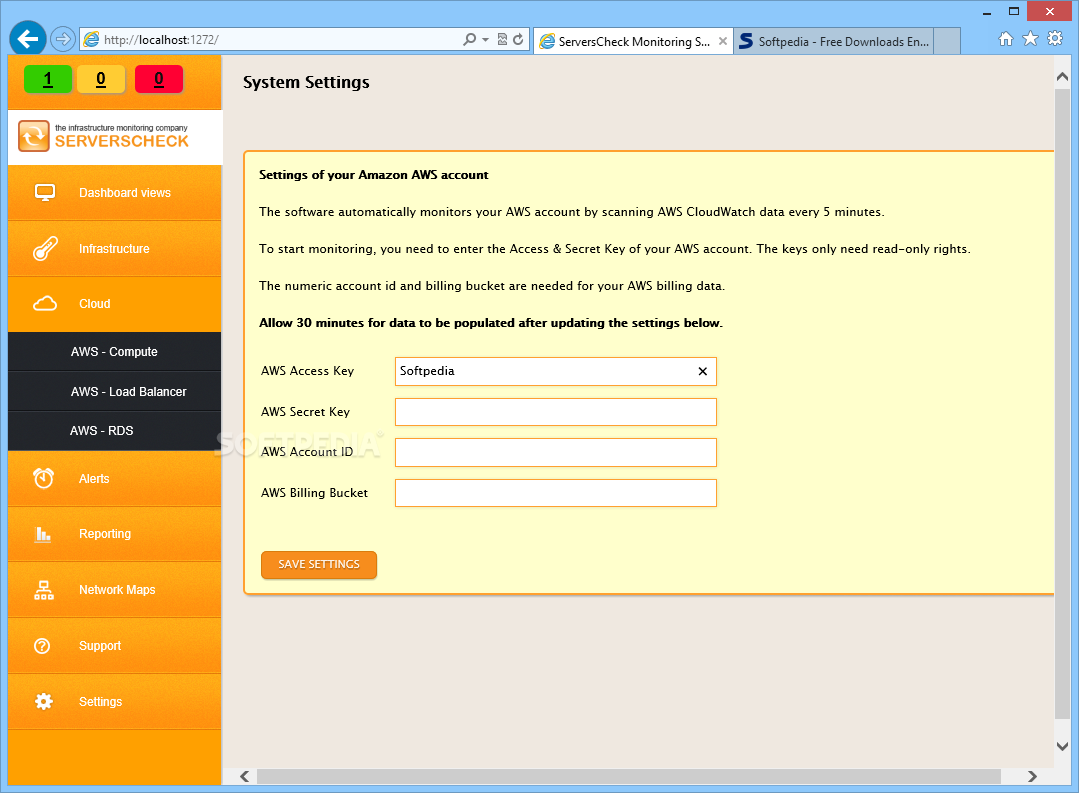Viewport: 1079px width, 793px height.
Task: Focus the AWS Access Key field
Action: [555, 371]
